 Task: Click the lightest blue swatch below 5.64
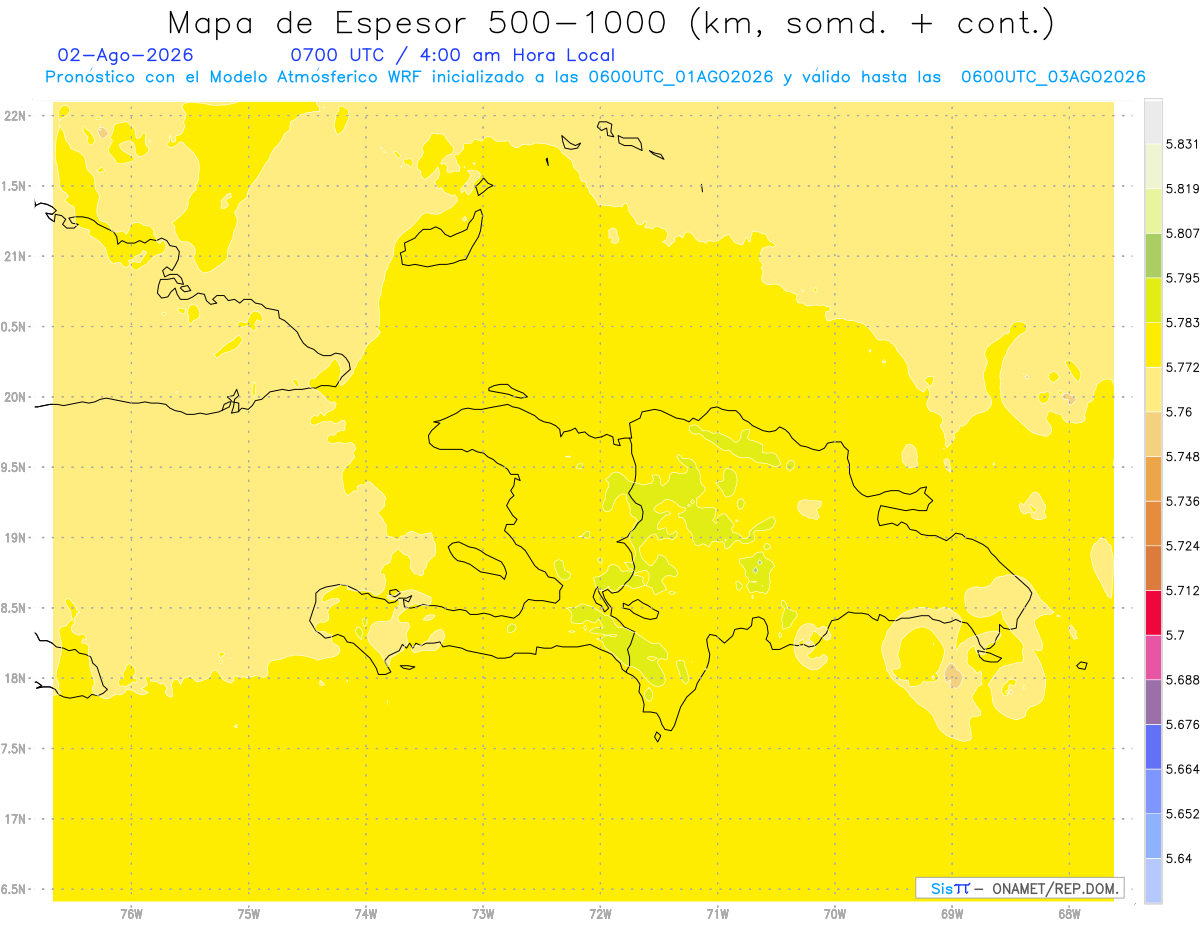click(1153, 880)
